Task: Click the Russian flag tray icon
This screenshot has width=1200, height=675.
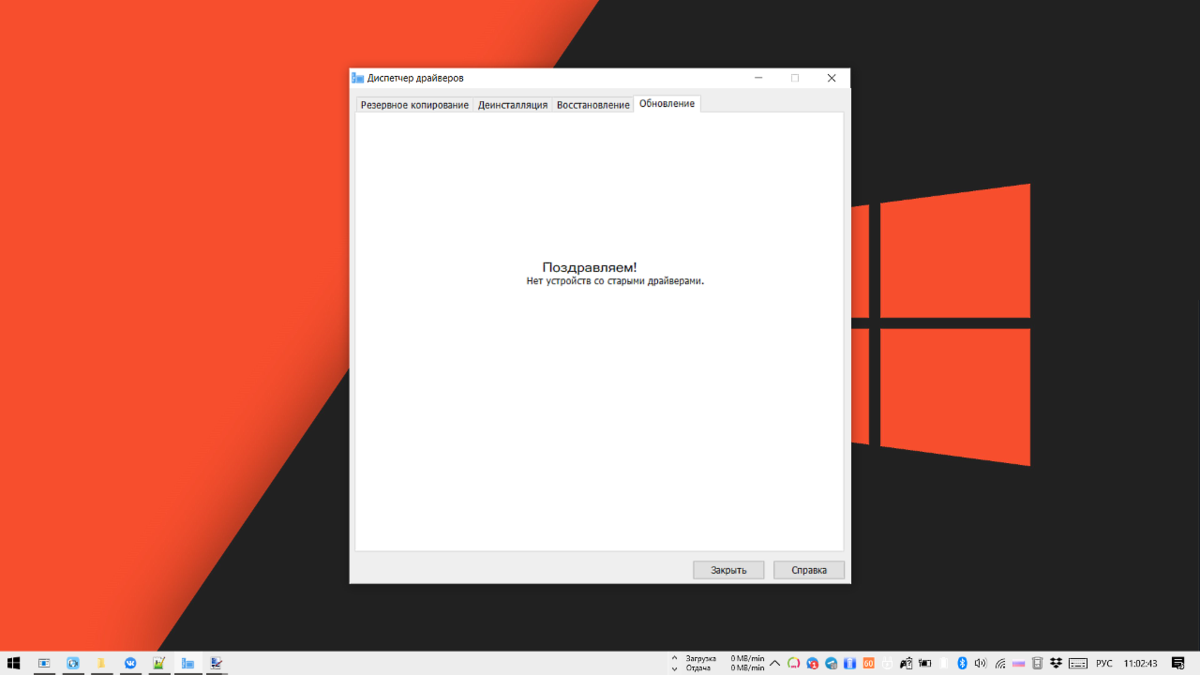Action: [x=1018, y=663]
